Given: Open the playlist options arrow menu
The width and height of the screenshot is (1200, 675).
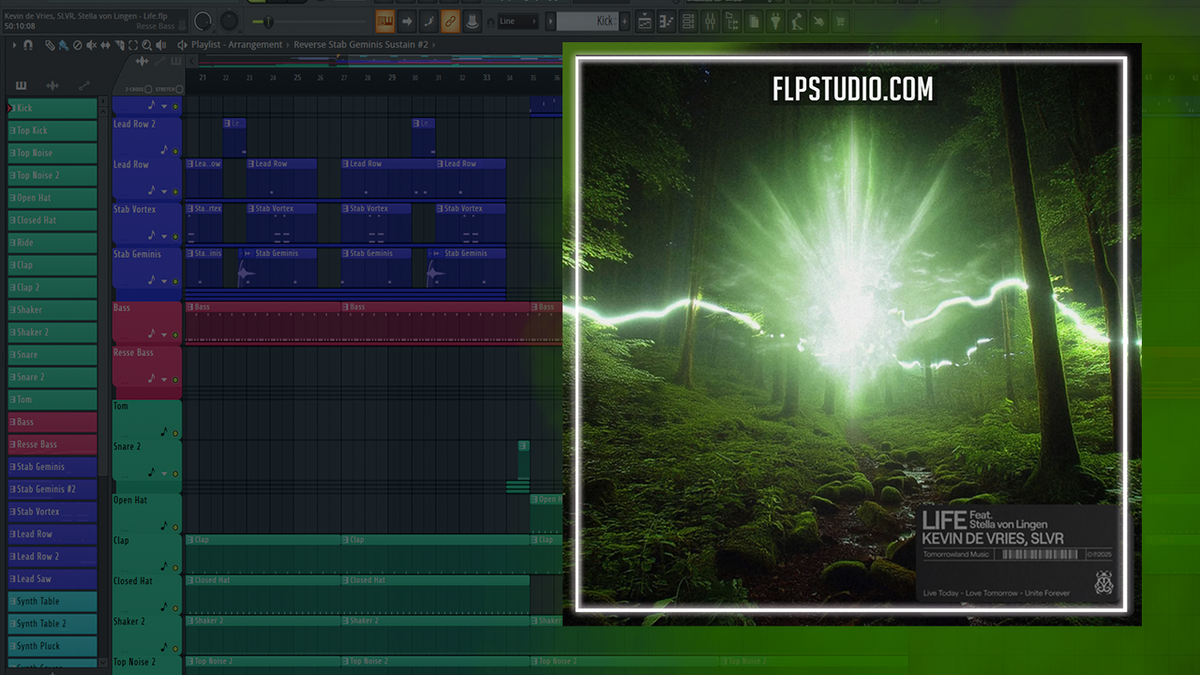Looking at the screenshot, I should (x=13, y=44).
